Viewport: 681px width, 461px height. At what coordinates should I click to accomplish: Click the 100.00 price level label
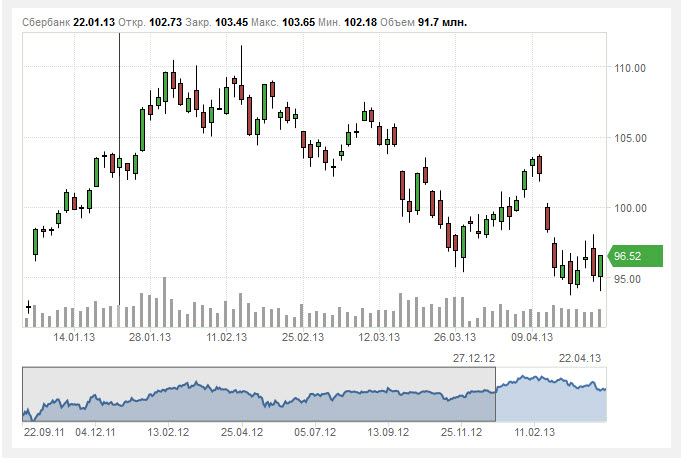point(631,208)
